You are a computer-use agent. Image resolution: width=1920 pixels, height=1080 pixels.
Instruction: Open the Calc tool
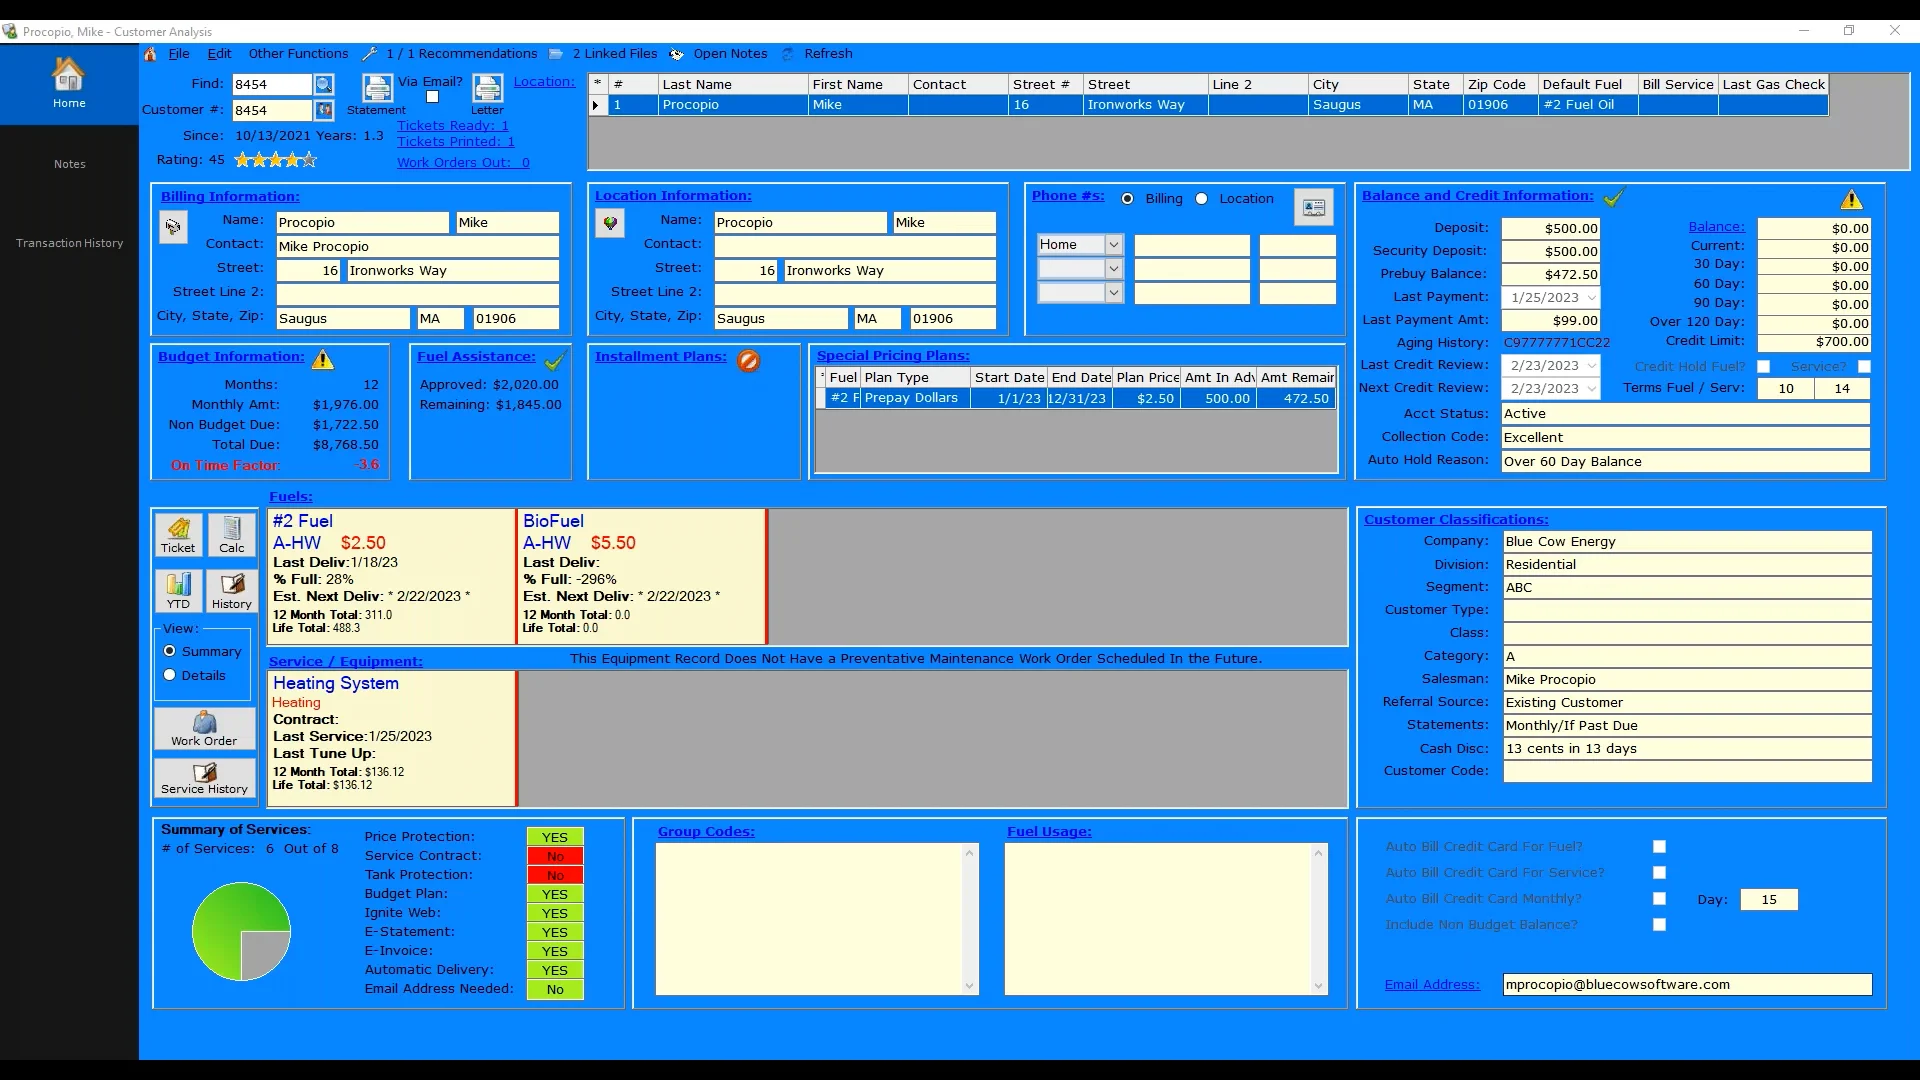coord(231,536)
